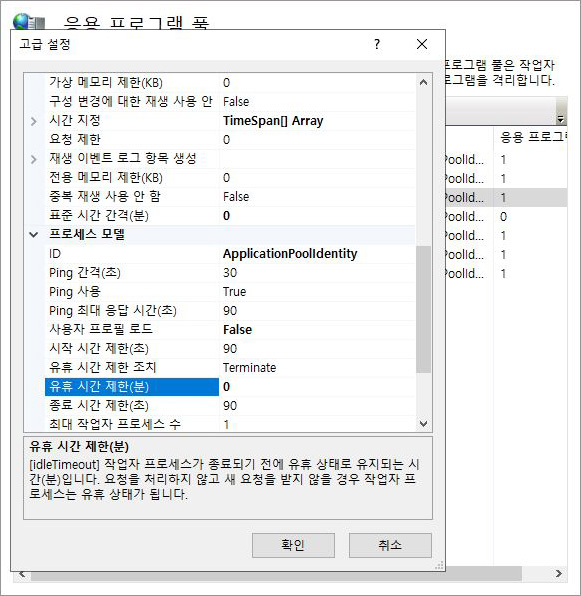
Task: Click the horizontal scroll right arrow in background window
Action: [558, 573]
